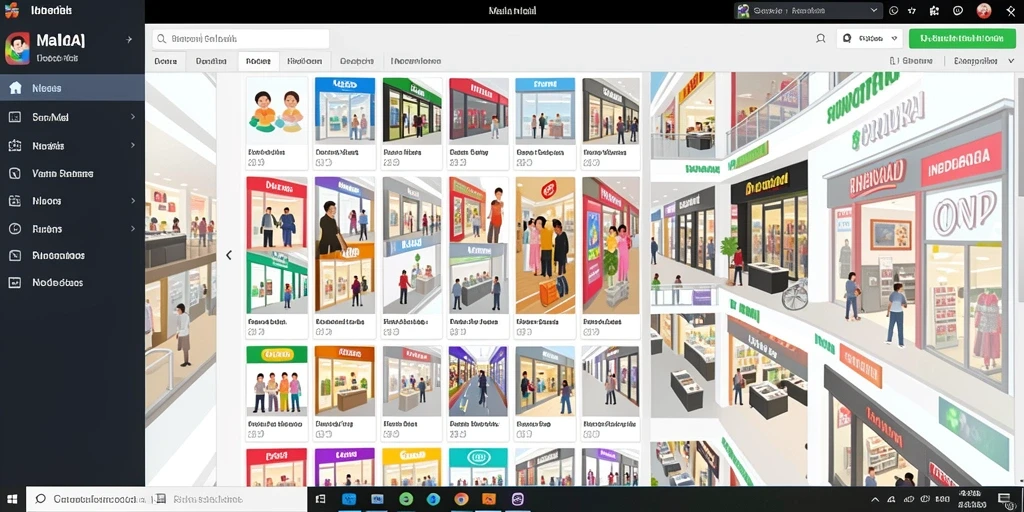Image resolution: width=1024 pixels, height=512 pixels.
Task: Click the person silhouette icon left of the white dropdown
Action: coord(821,39)
